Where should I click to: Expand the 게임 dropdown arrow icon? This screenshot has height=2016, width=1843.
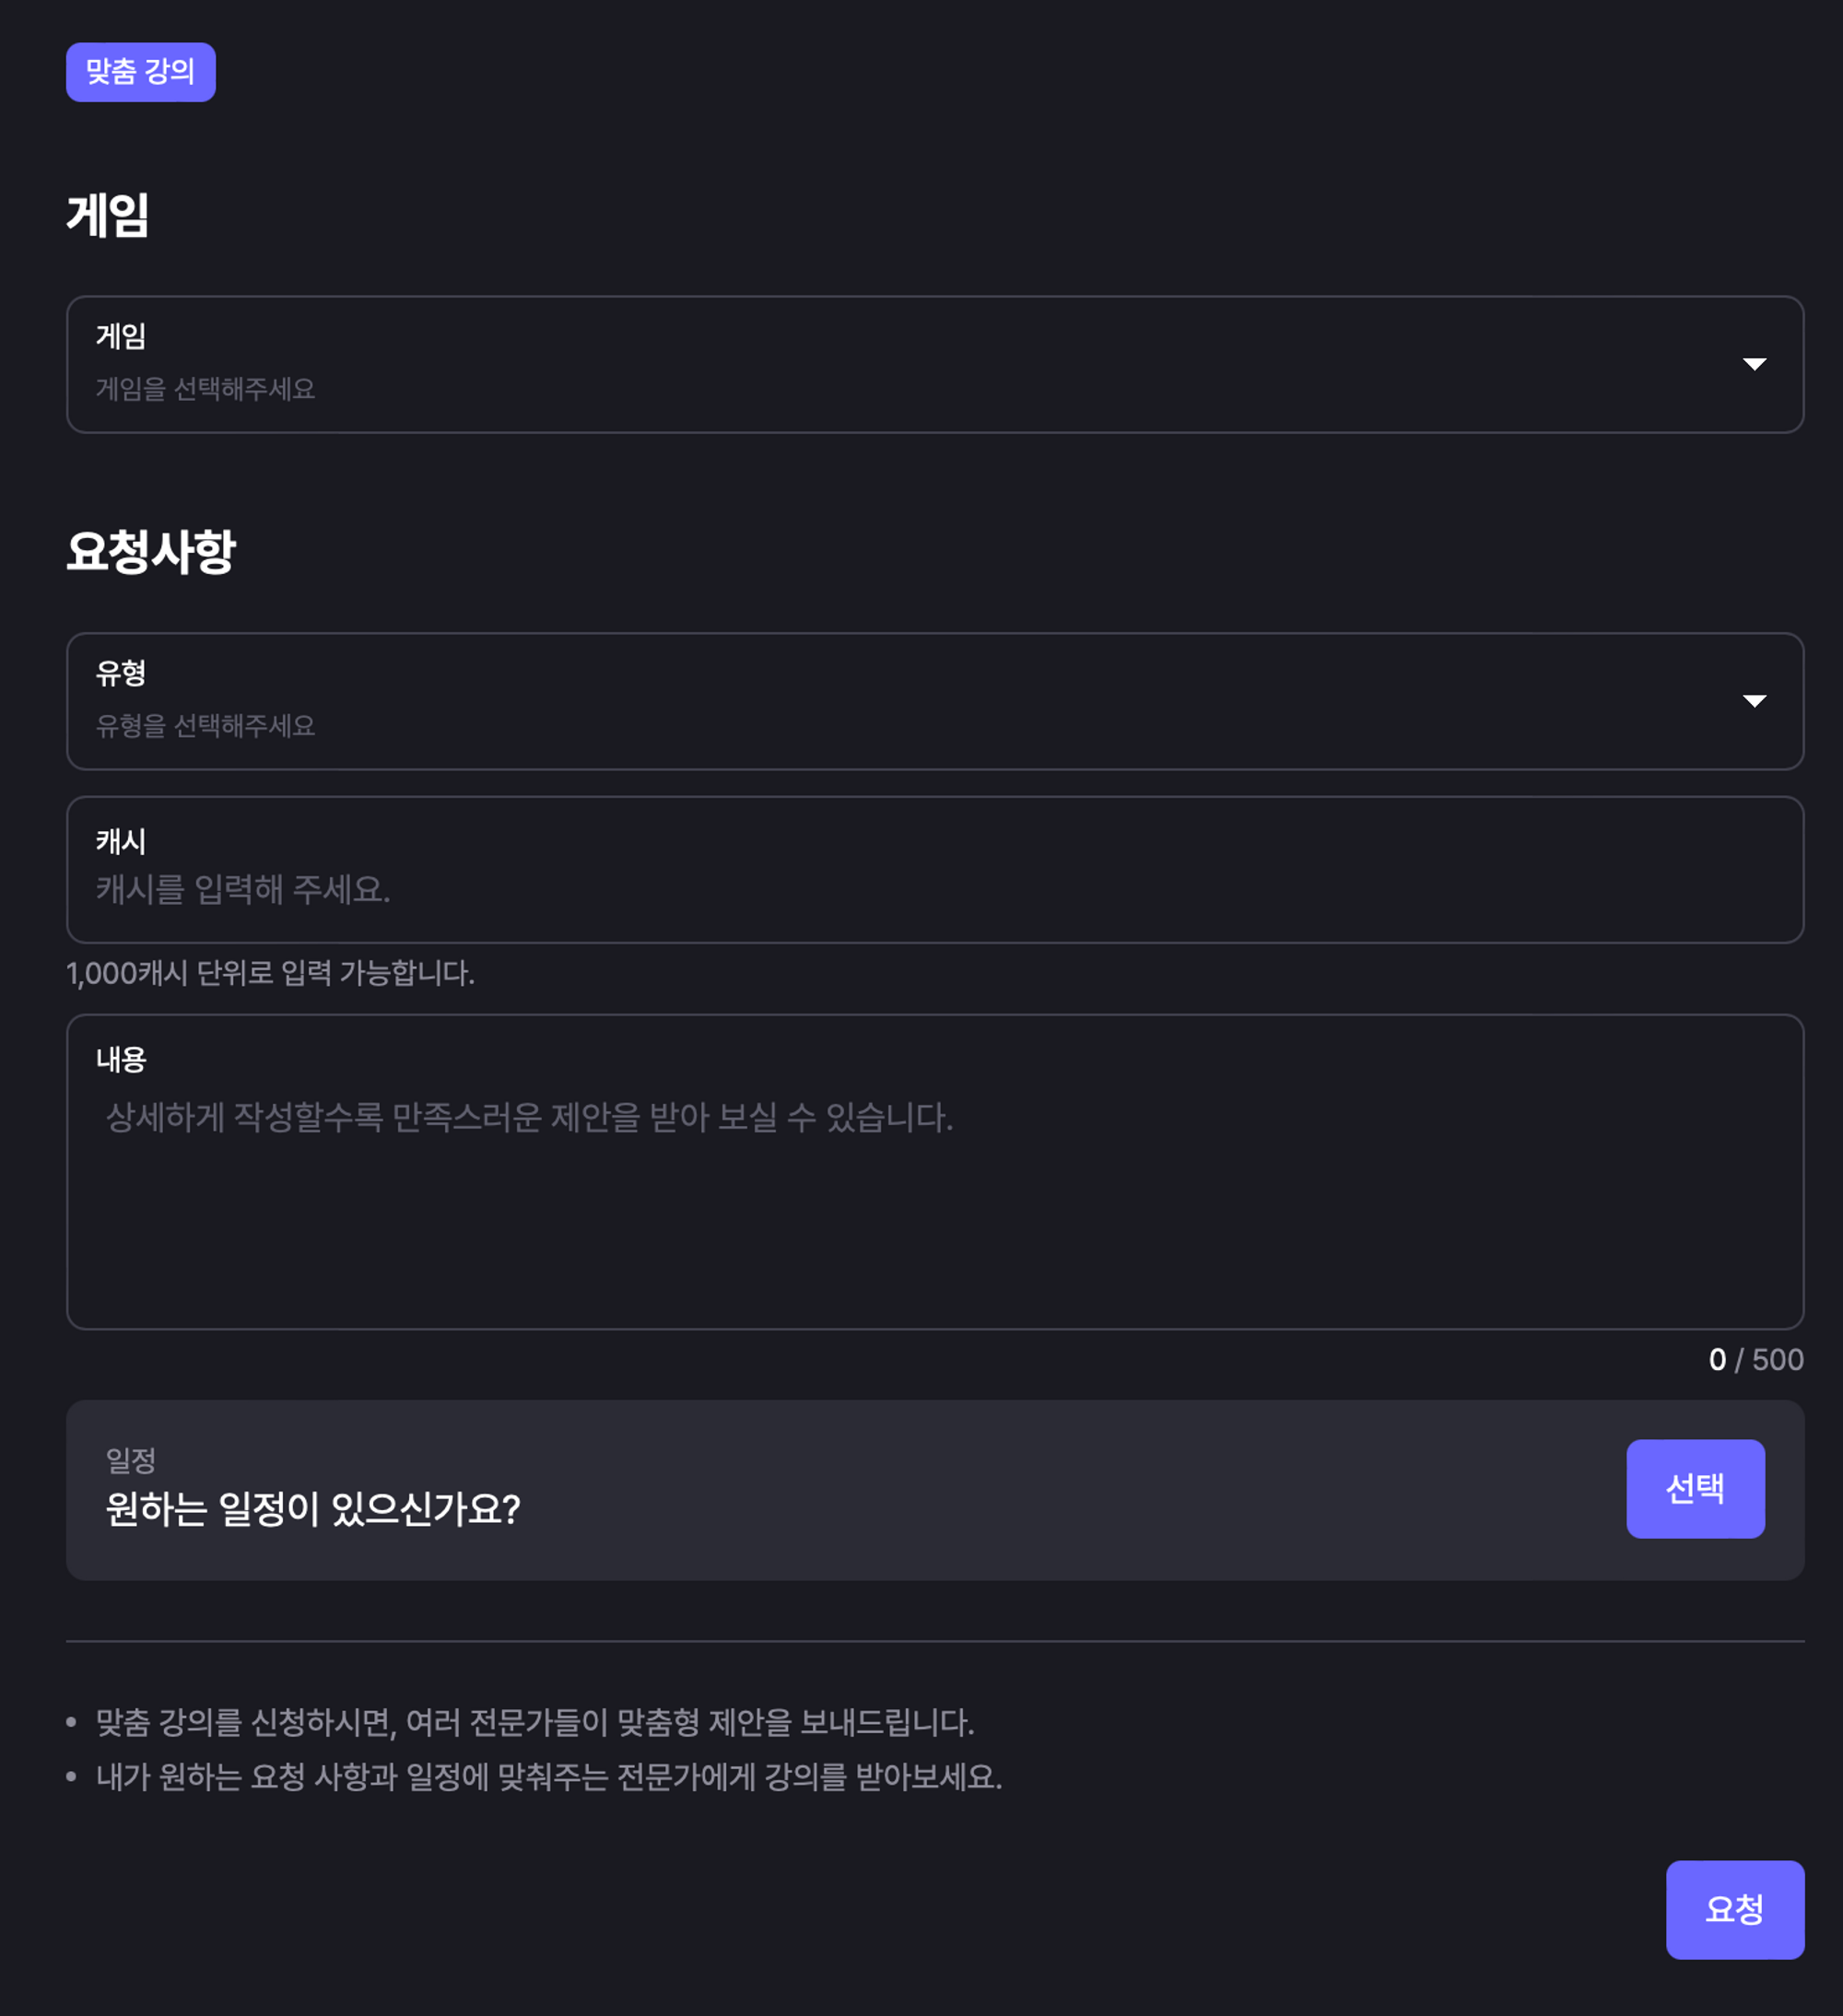pyautogui.click(x=1754, y=364)
